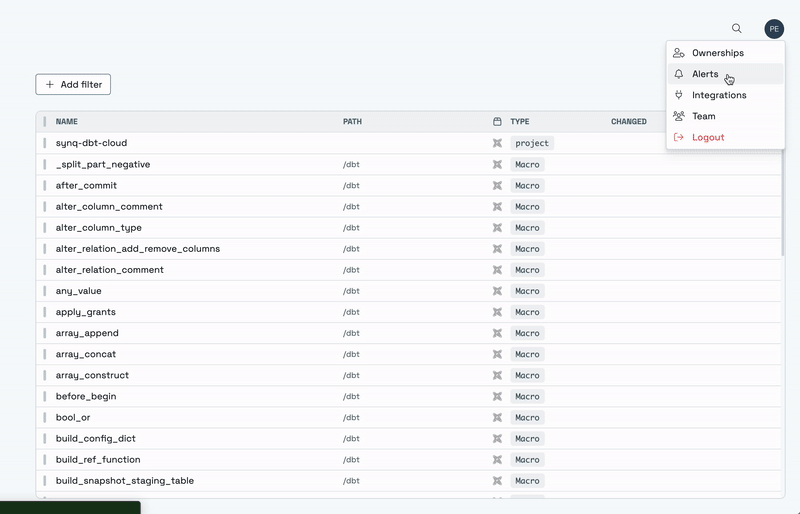Open the synq-dbt-cloud project row
The height and width of the screenshot is (514, 800).
point(91,143)
